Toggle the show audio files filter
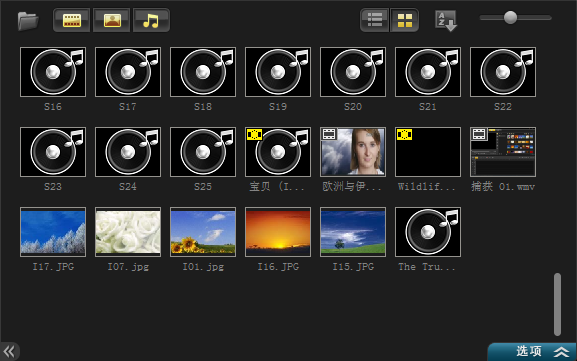Viewport: 577px width, 361px height. [x=151, y=20]
